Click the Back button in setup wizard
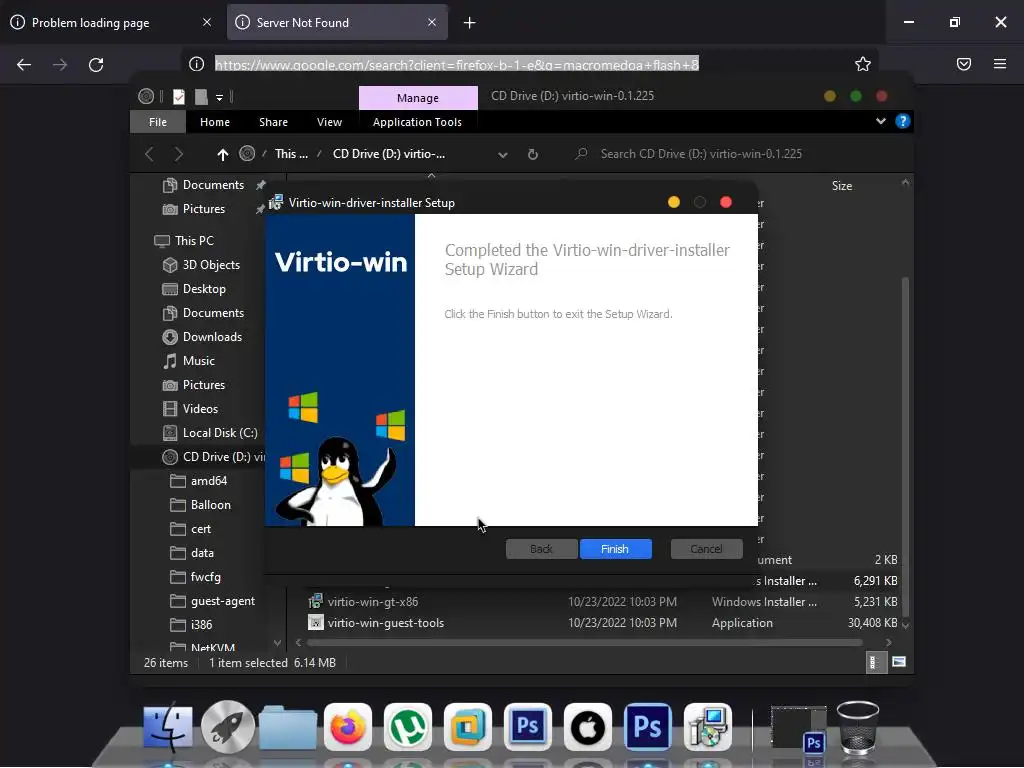The image size is (1024, 768). tap(541, 549)
